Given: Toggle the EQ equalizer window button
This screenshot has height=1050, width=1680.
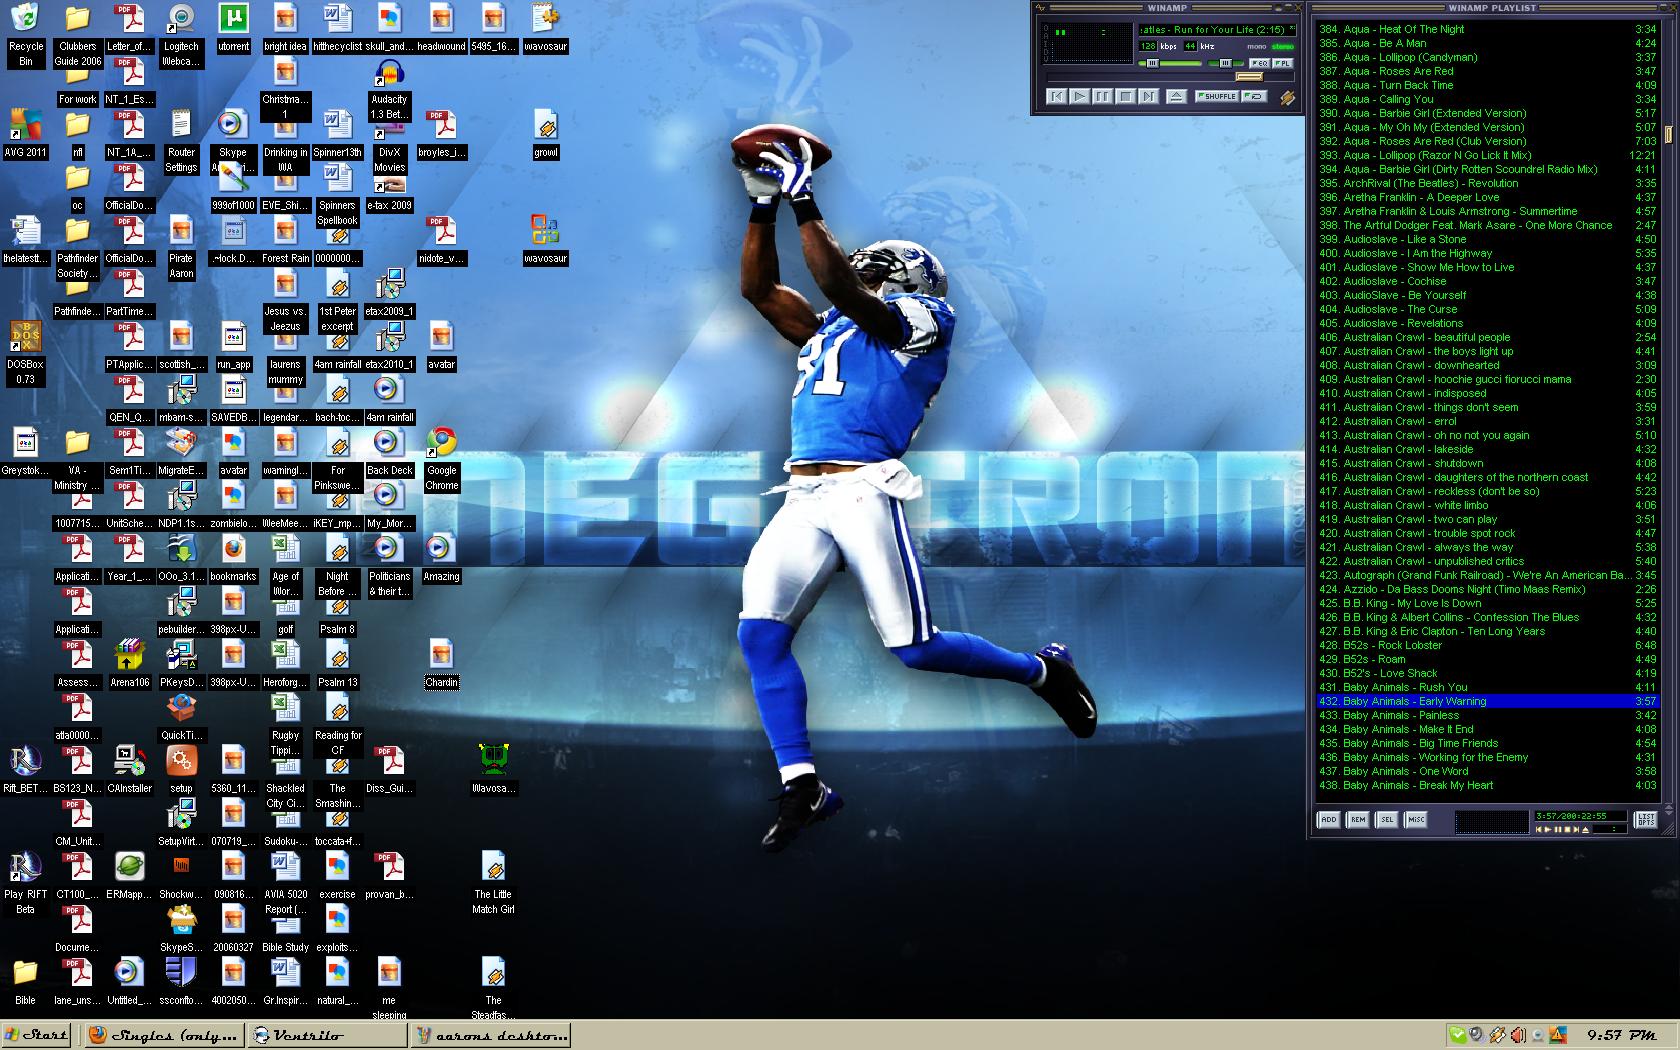Looking at the screenshot, I should (1259, 63).
